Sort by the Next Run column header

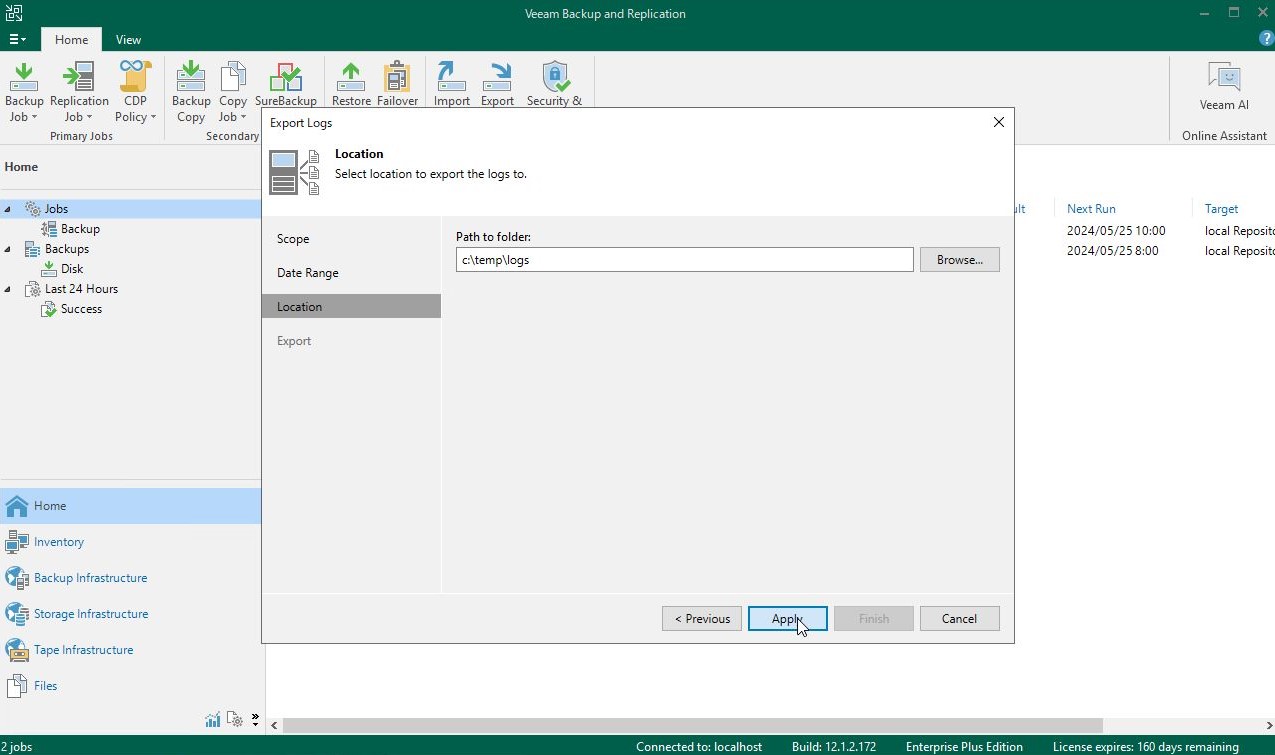tap(1091, 209)
